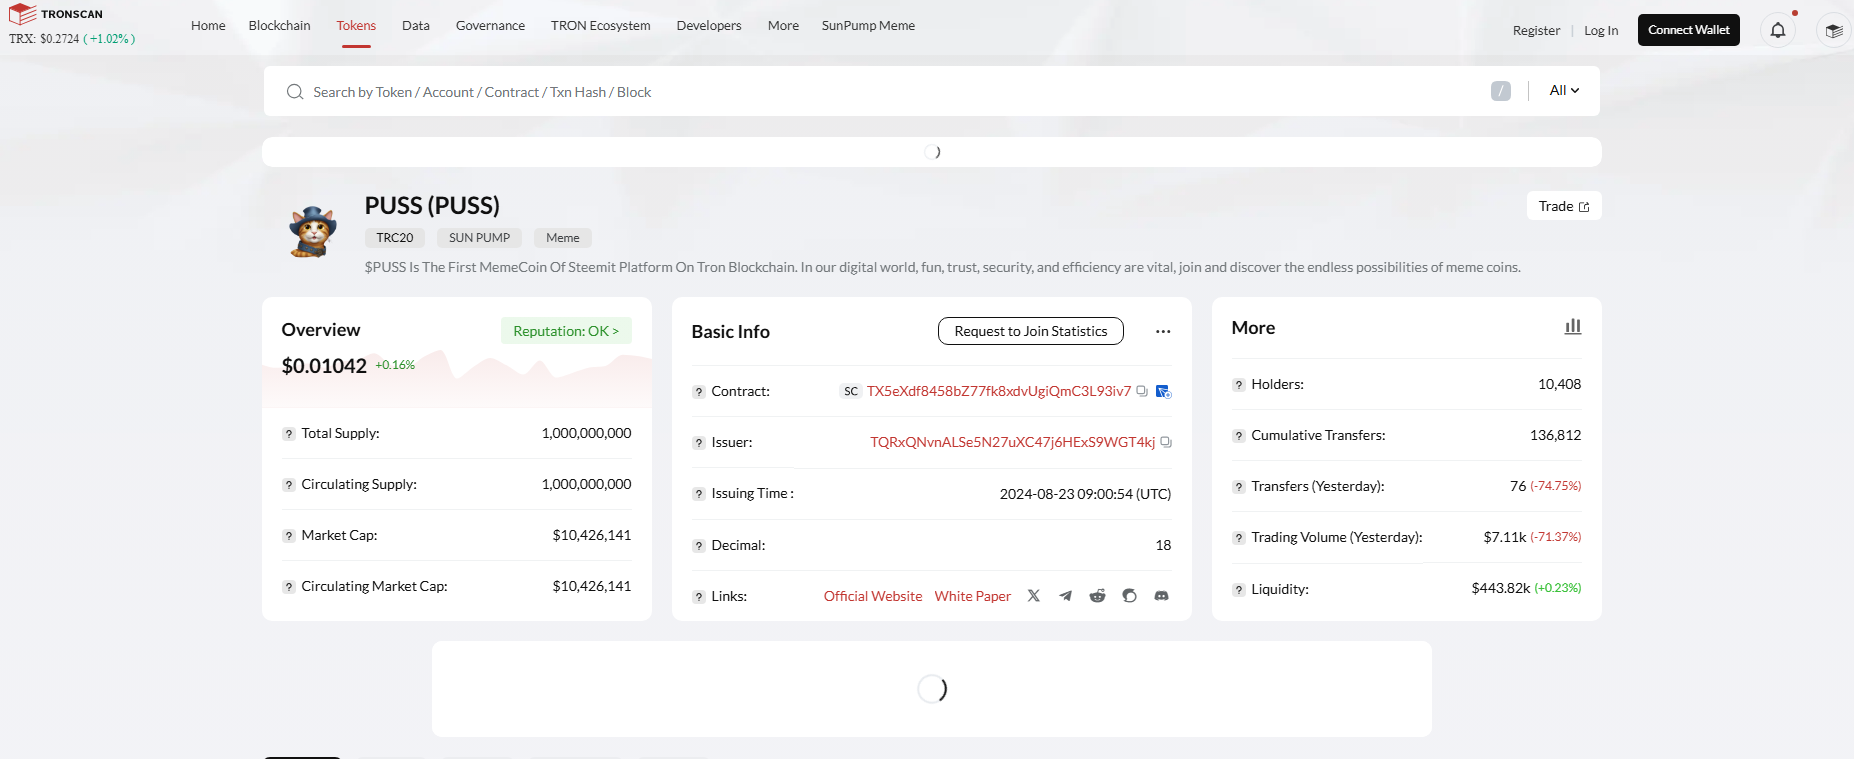
Task: Click the TRC20 tag
Action: pyautogui.click(x=395, y=238)
